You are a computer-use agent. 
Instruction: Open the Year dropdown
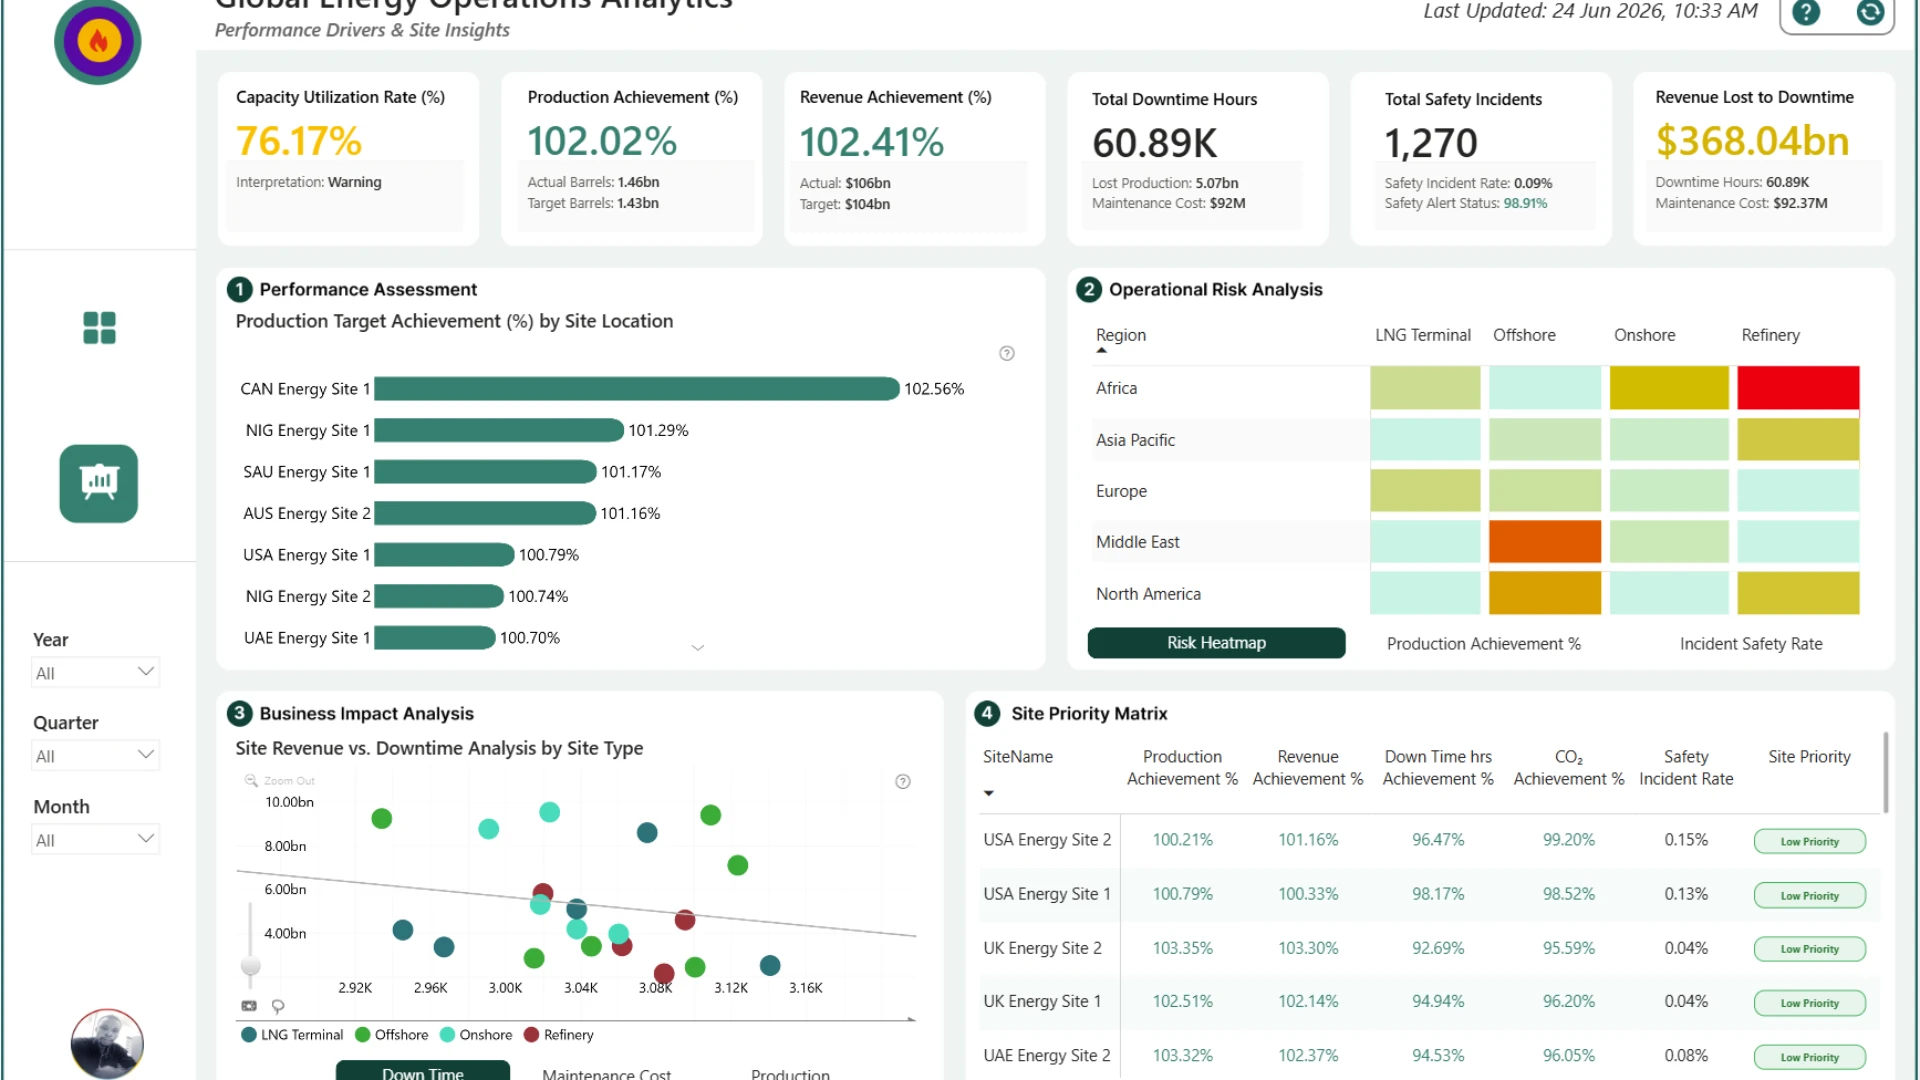96,672
